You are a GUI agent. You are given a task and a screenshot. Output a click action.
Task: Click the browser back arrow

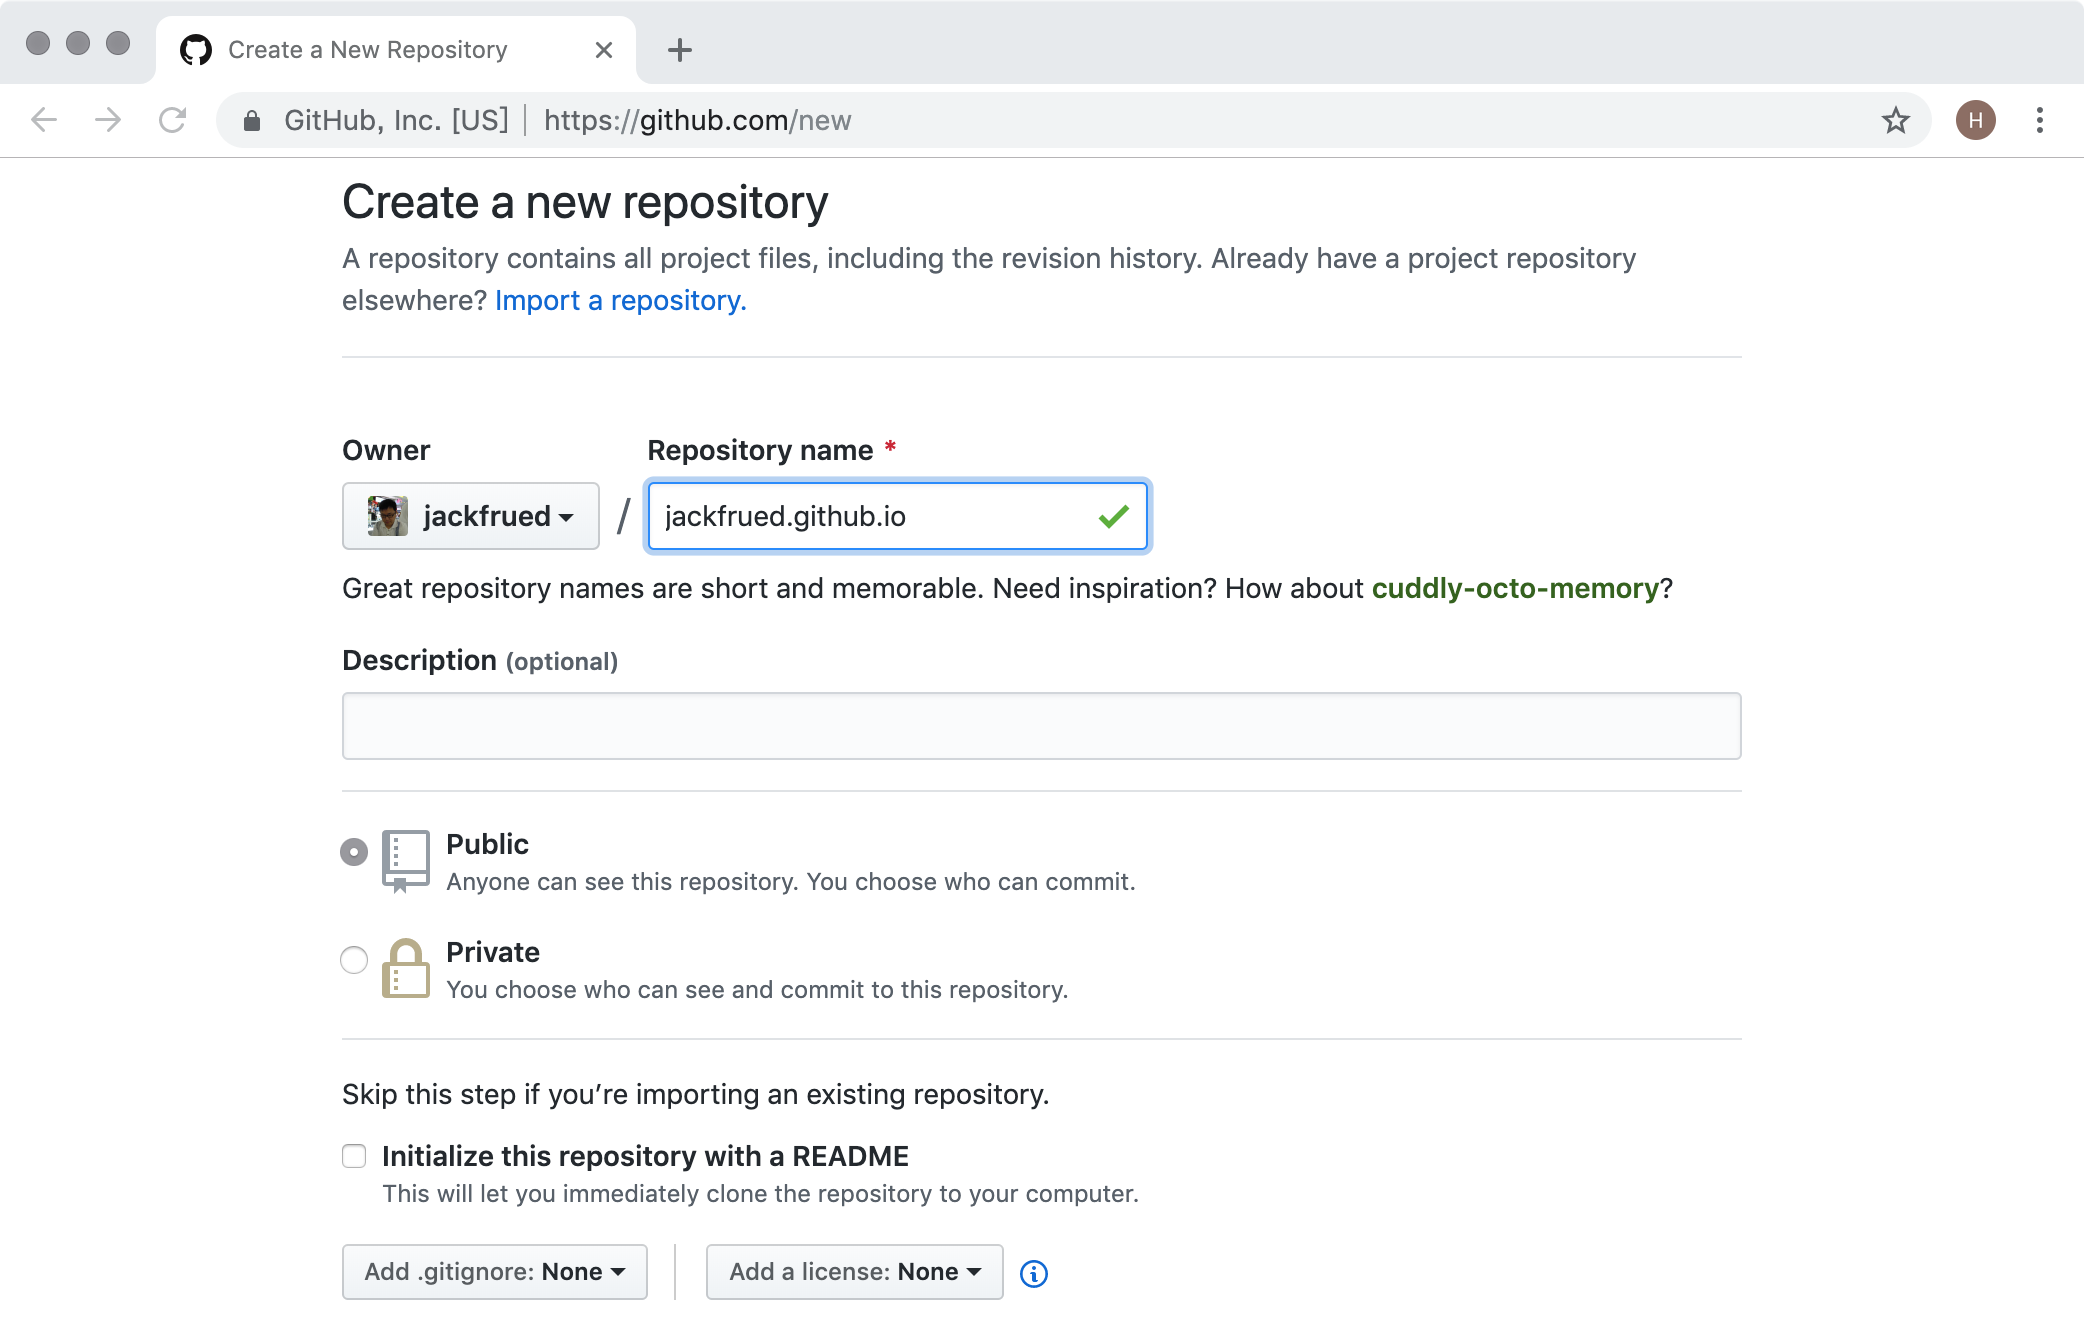(x=44, y=121)
